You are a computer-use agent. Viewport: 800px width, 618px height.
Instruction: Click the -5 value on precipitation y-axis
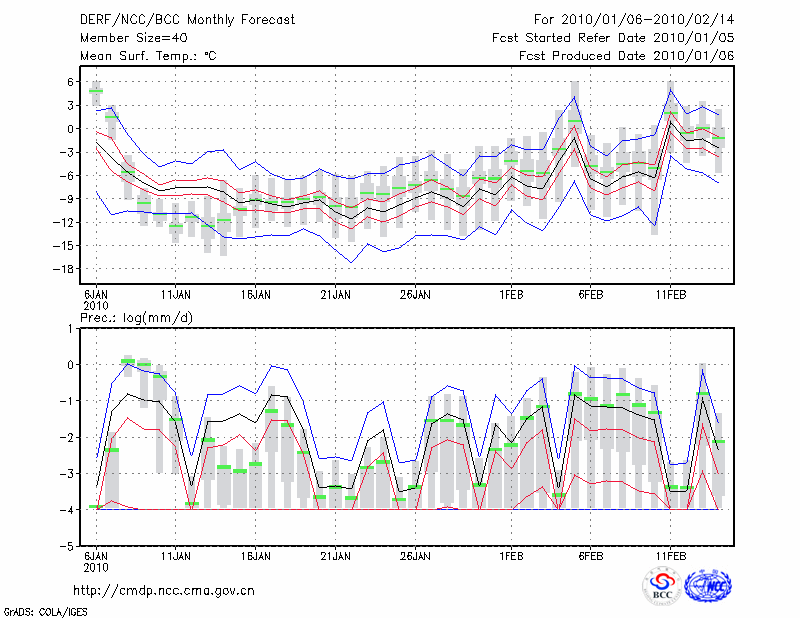coord(68,547)
